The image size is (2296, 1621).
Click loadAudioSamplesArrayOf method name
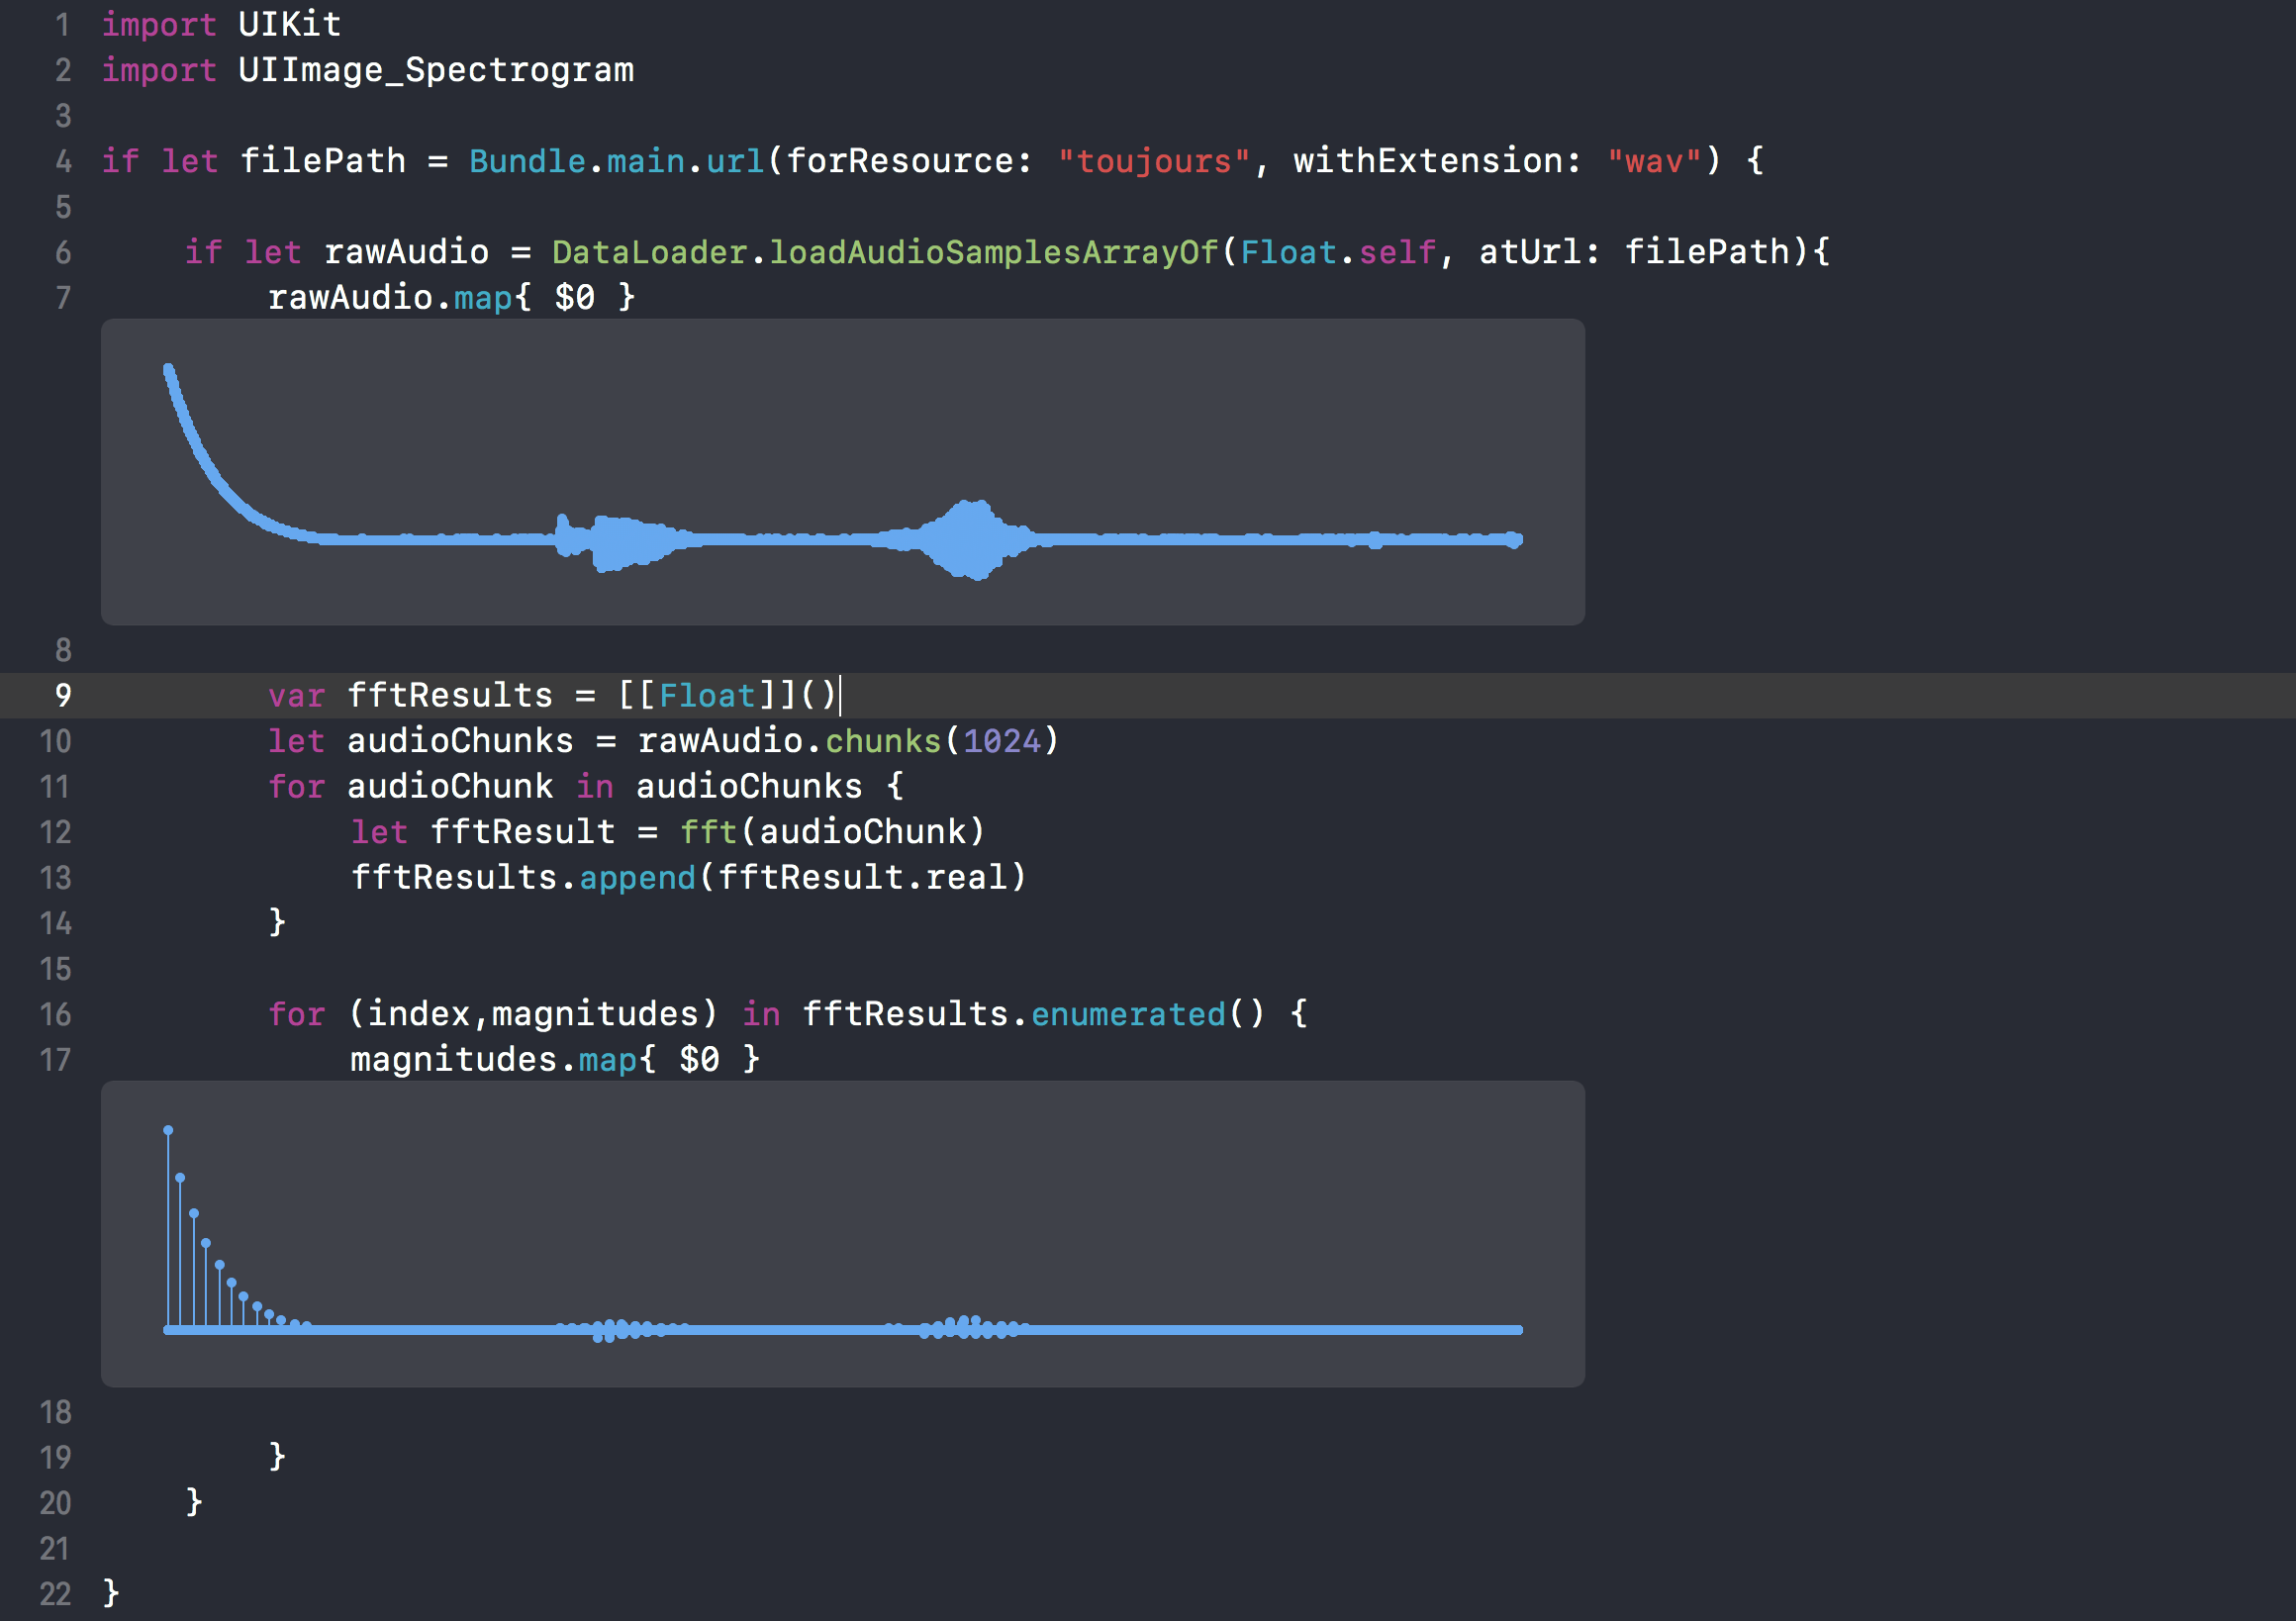[x=993, y=252]
